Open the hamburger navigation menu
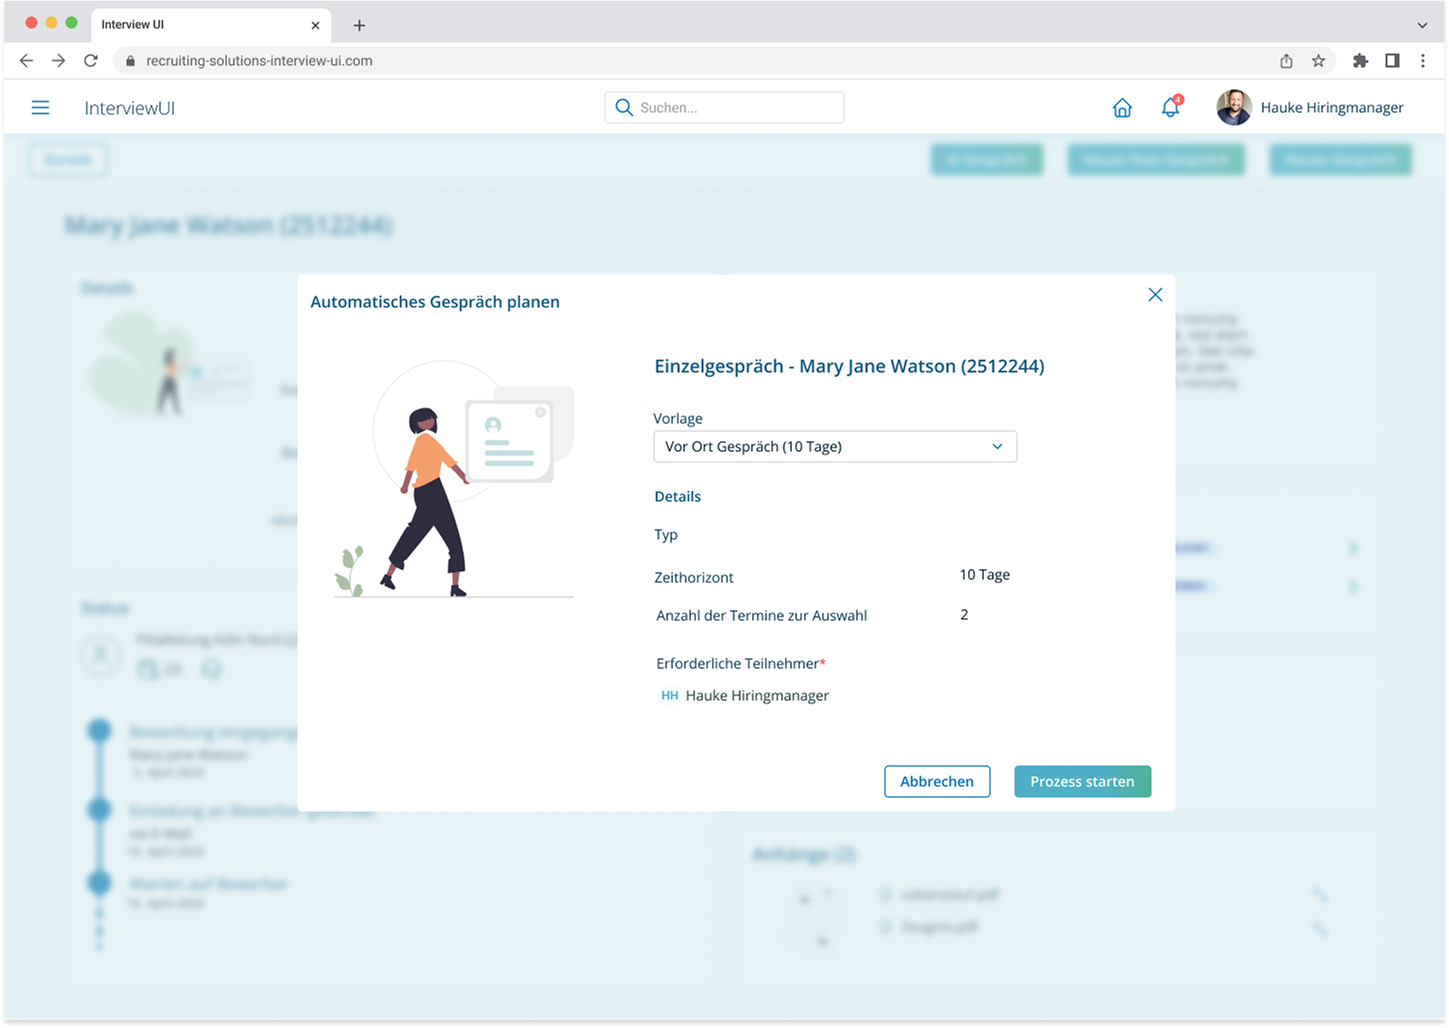The image size is (1449, 1028). point(40,108)
